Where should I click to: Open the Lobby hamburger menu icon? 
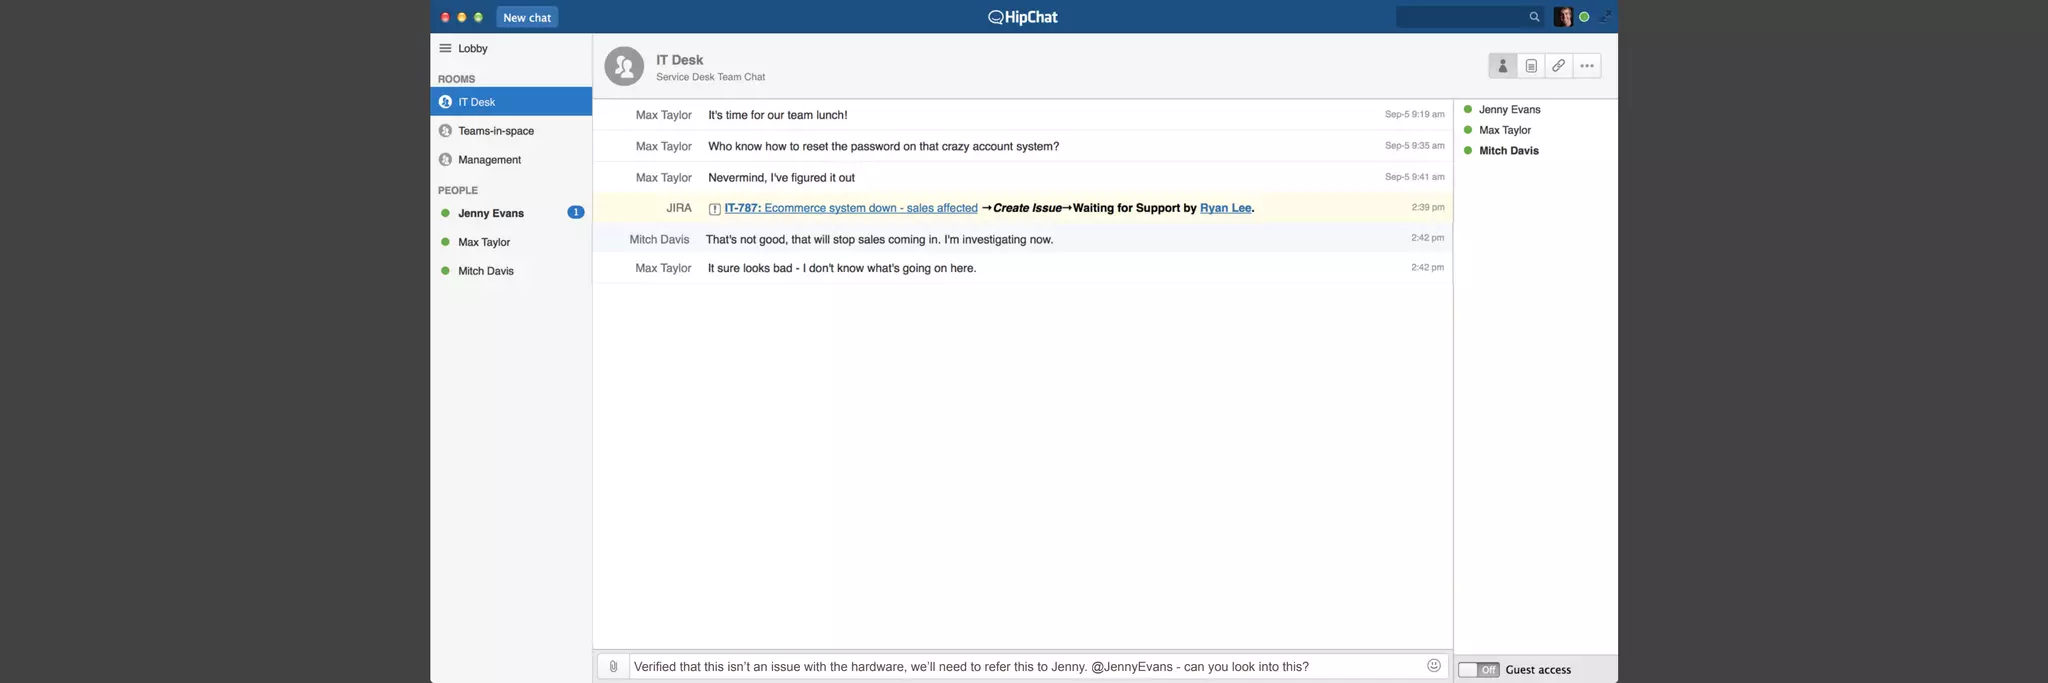click(x=445, y=48)
